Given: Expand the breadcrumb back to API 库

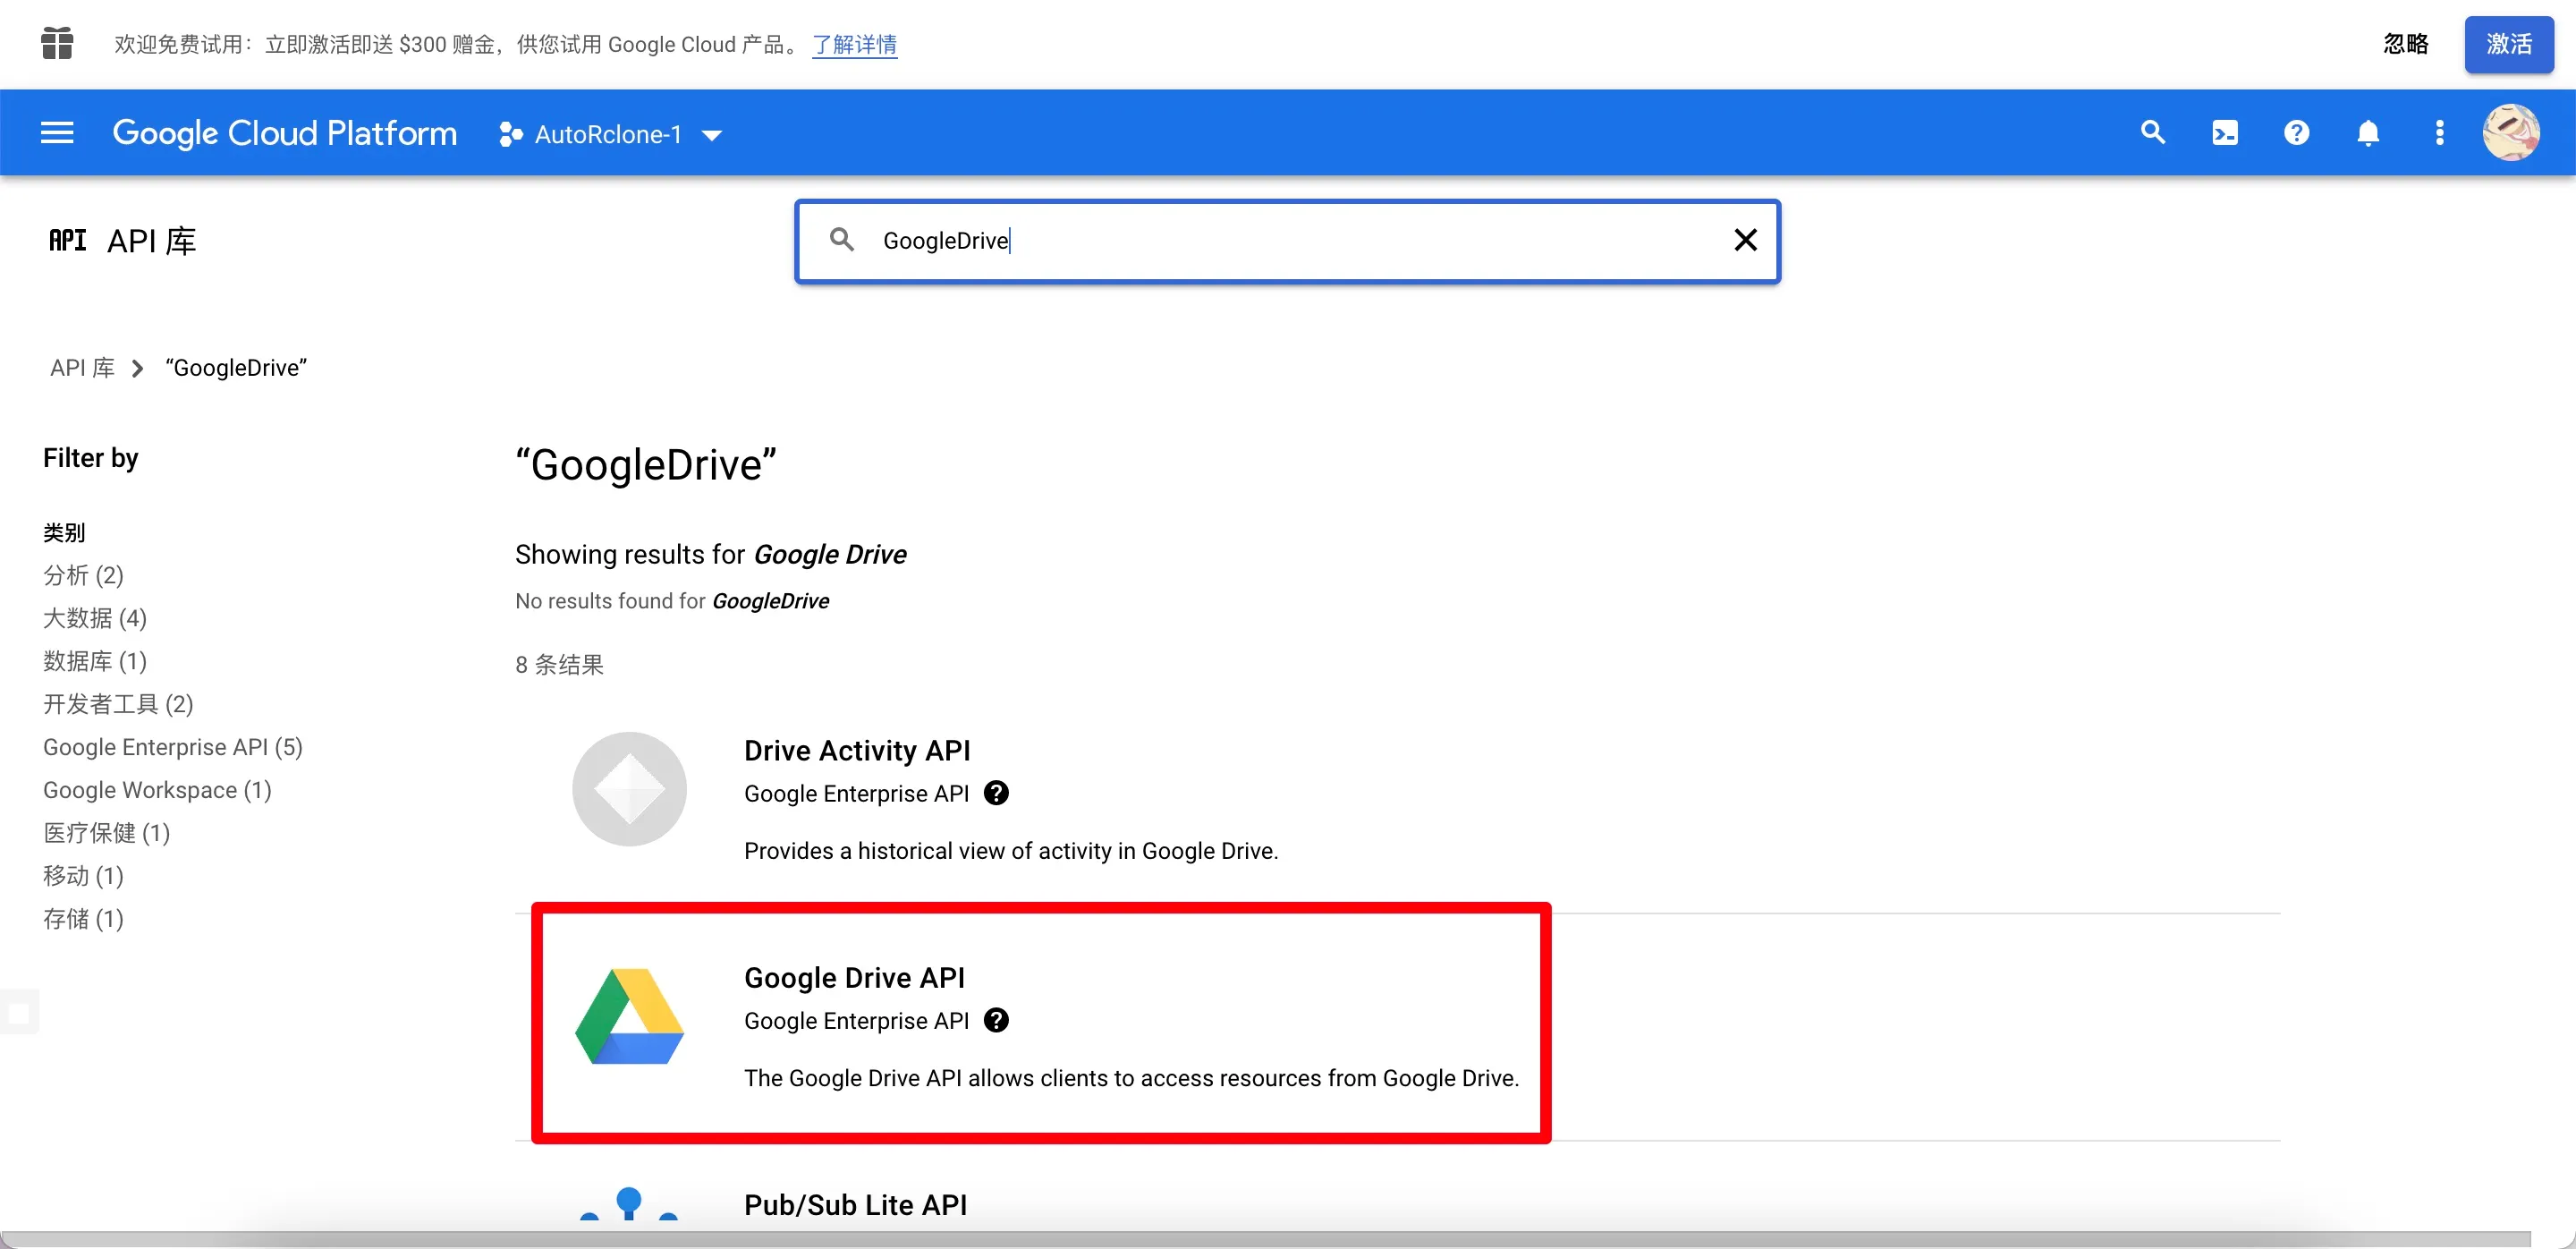Looking at the screenshot, I should tap(82, 367).
